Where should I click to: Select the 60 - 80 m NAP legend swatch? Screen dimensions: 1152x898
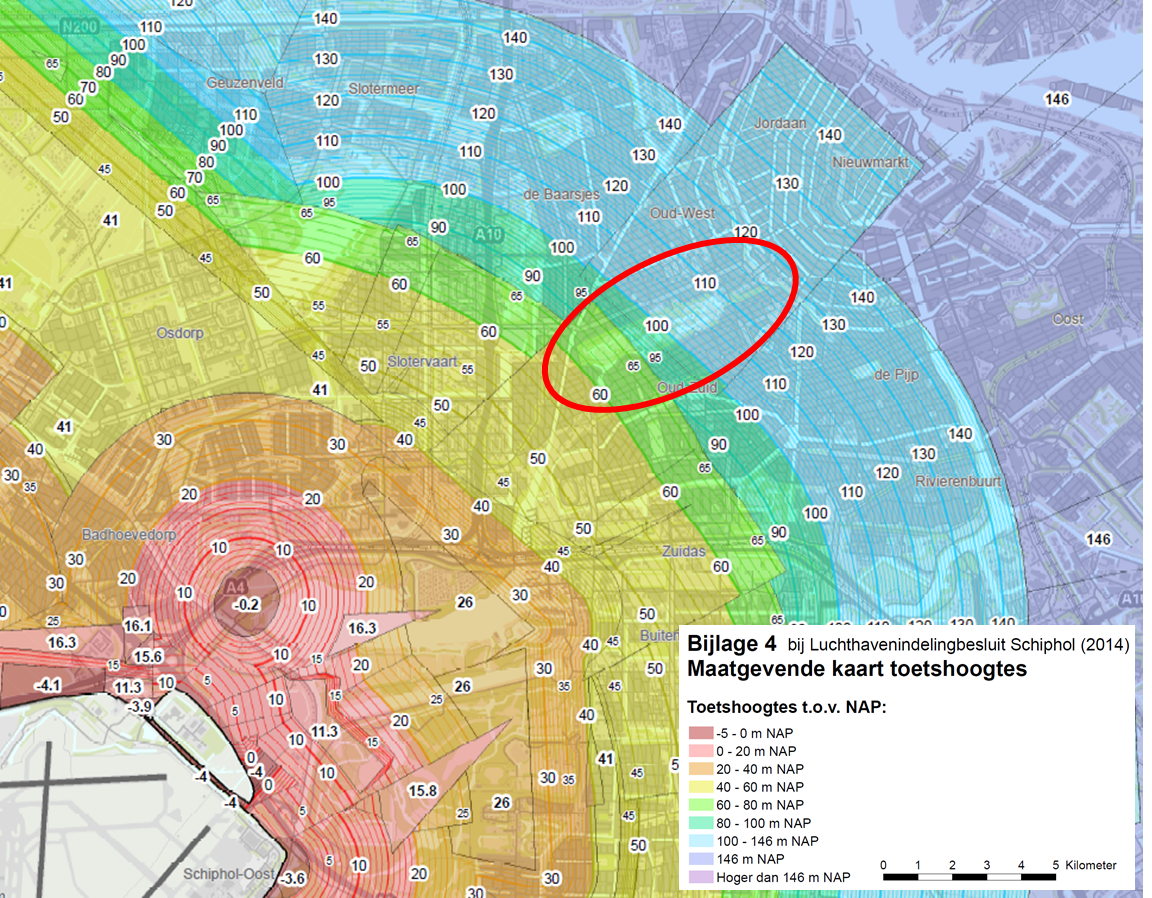pyautogui.click(x=701, y=805)
